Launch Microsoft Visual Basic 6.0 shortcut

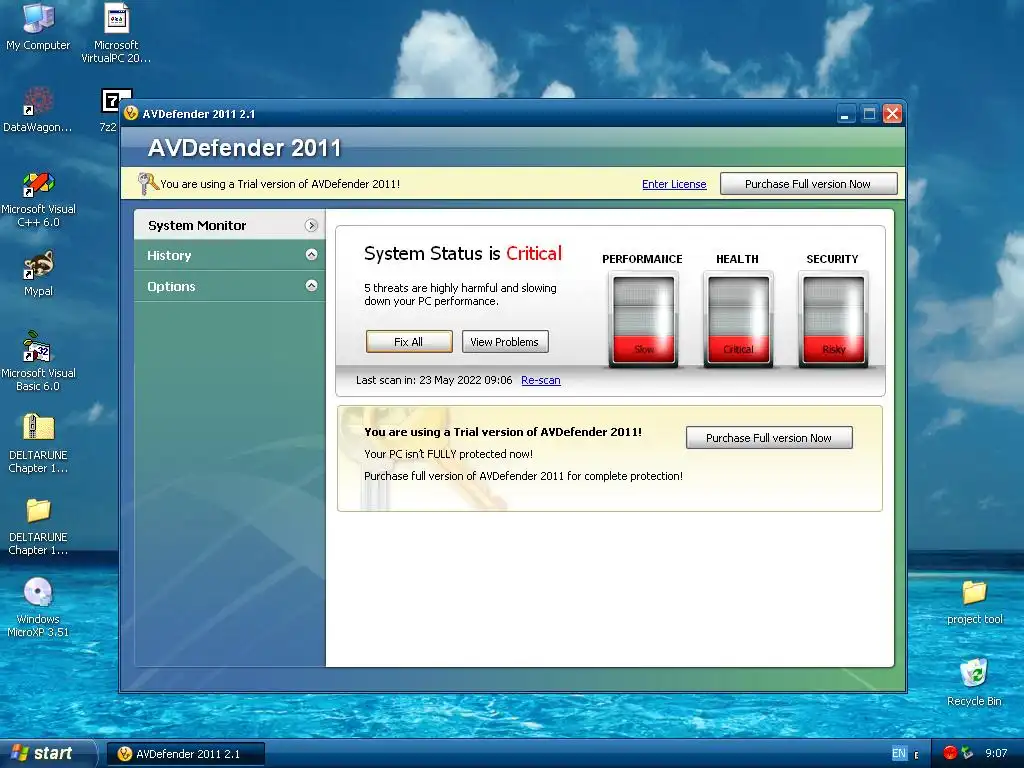point(38,361)
